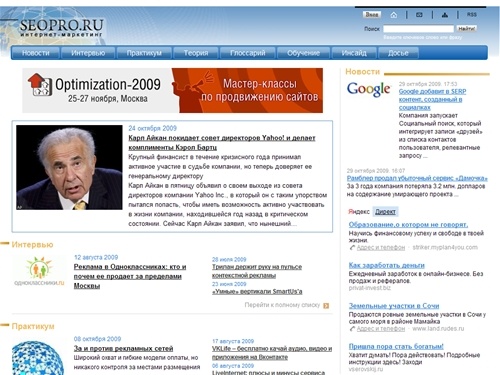
Task: Open «Умные» вертикали SmartUs'a link
Action: [x=257, y=292]
